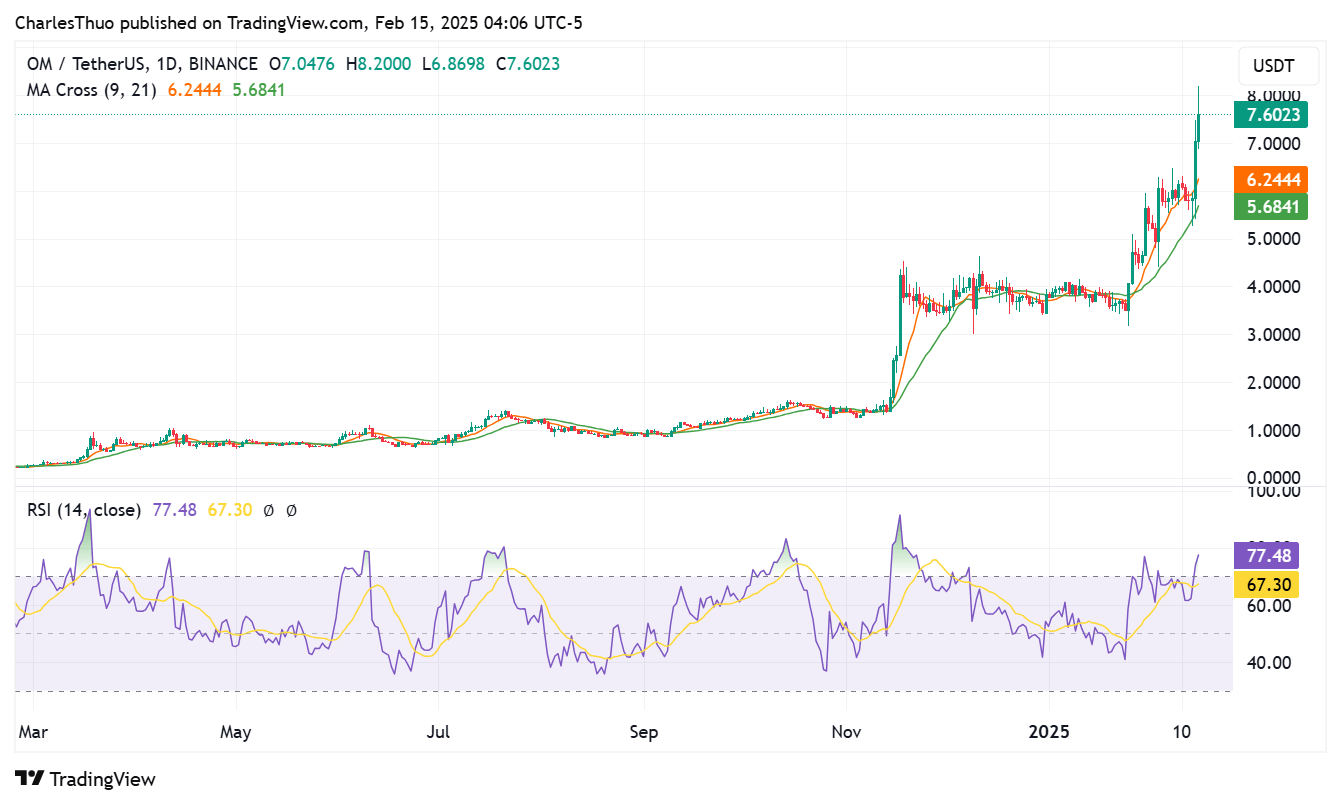This screenshot has height=805, width=1341.
Task: Click the TradingView wordmark text at bottom
Action: pyautogui.click(x=102, y=779)
